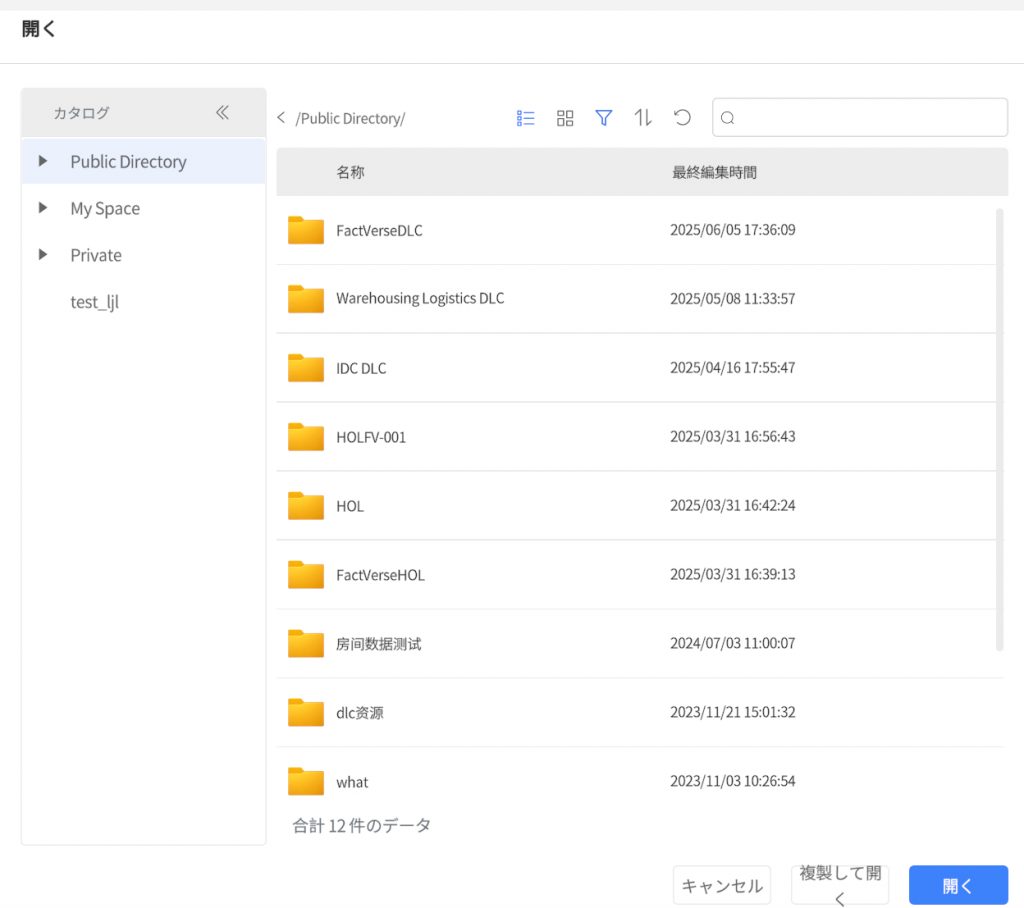Screen dimensions: 1024x908
Task: Select test_ljl in the catalog
Action: (94, 302)
